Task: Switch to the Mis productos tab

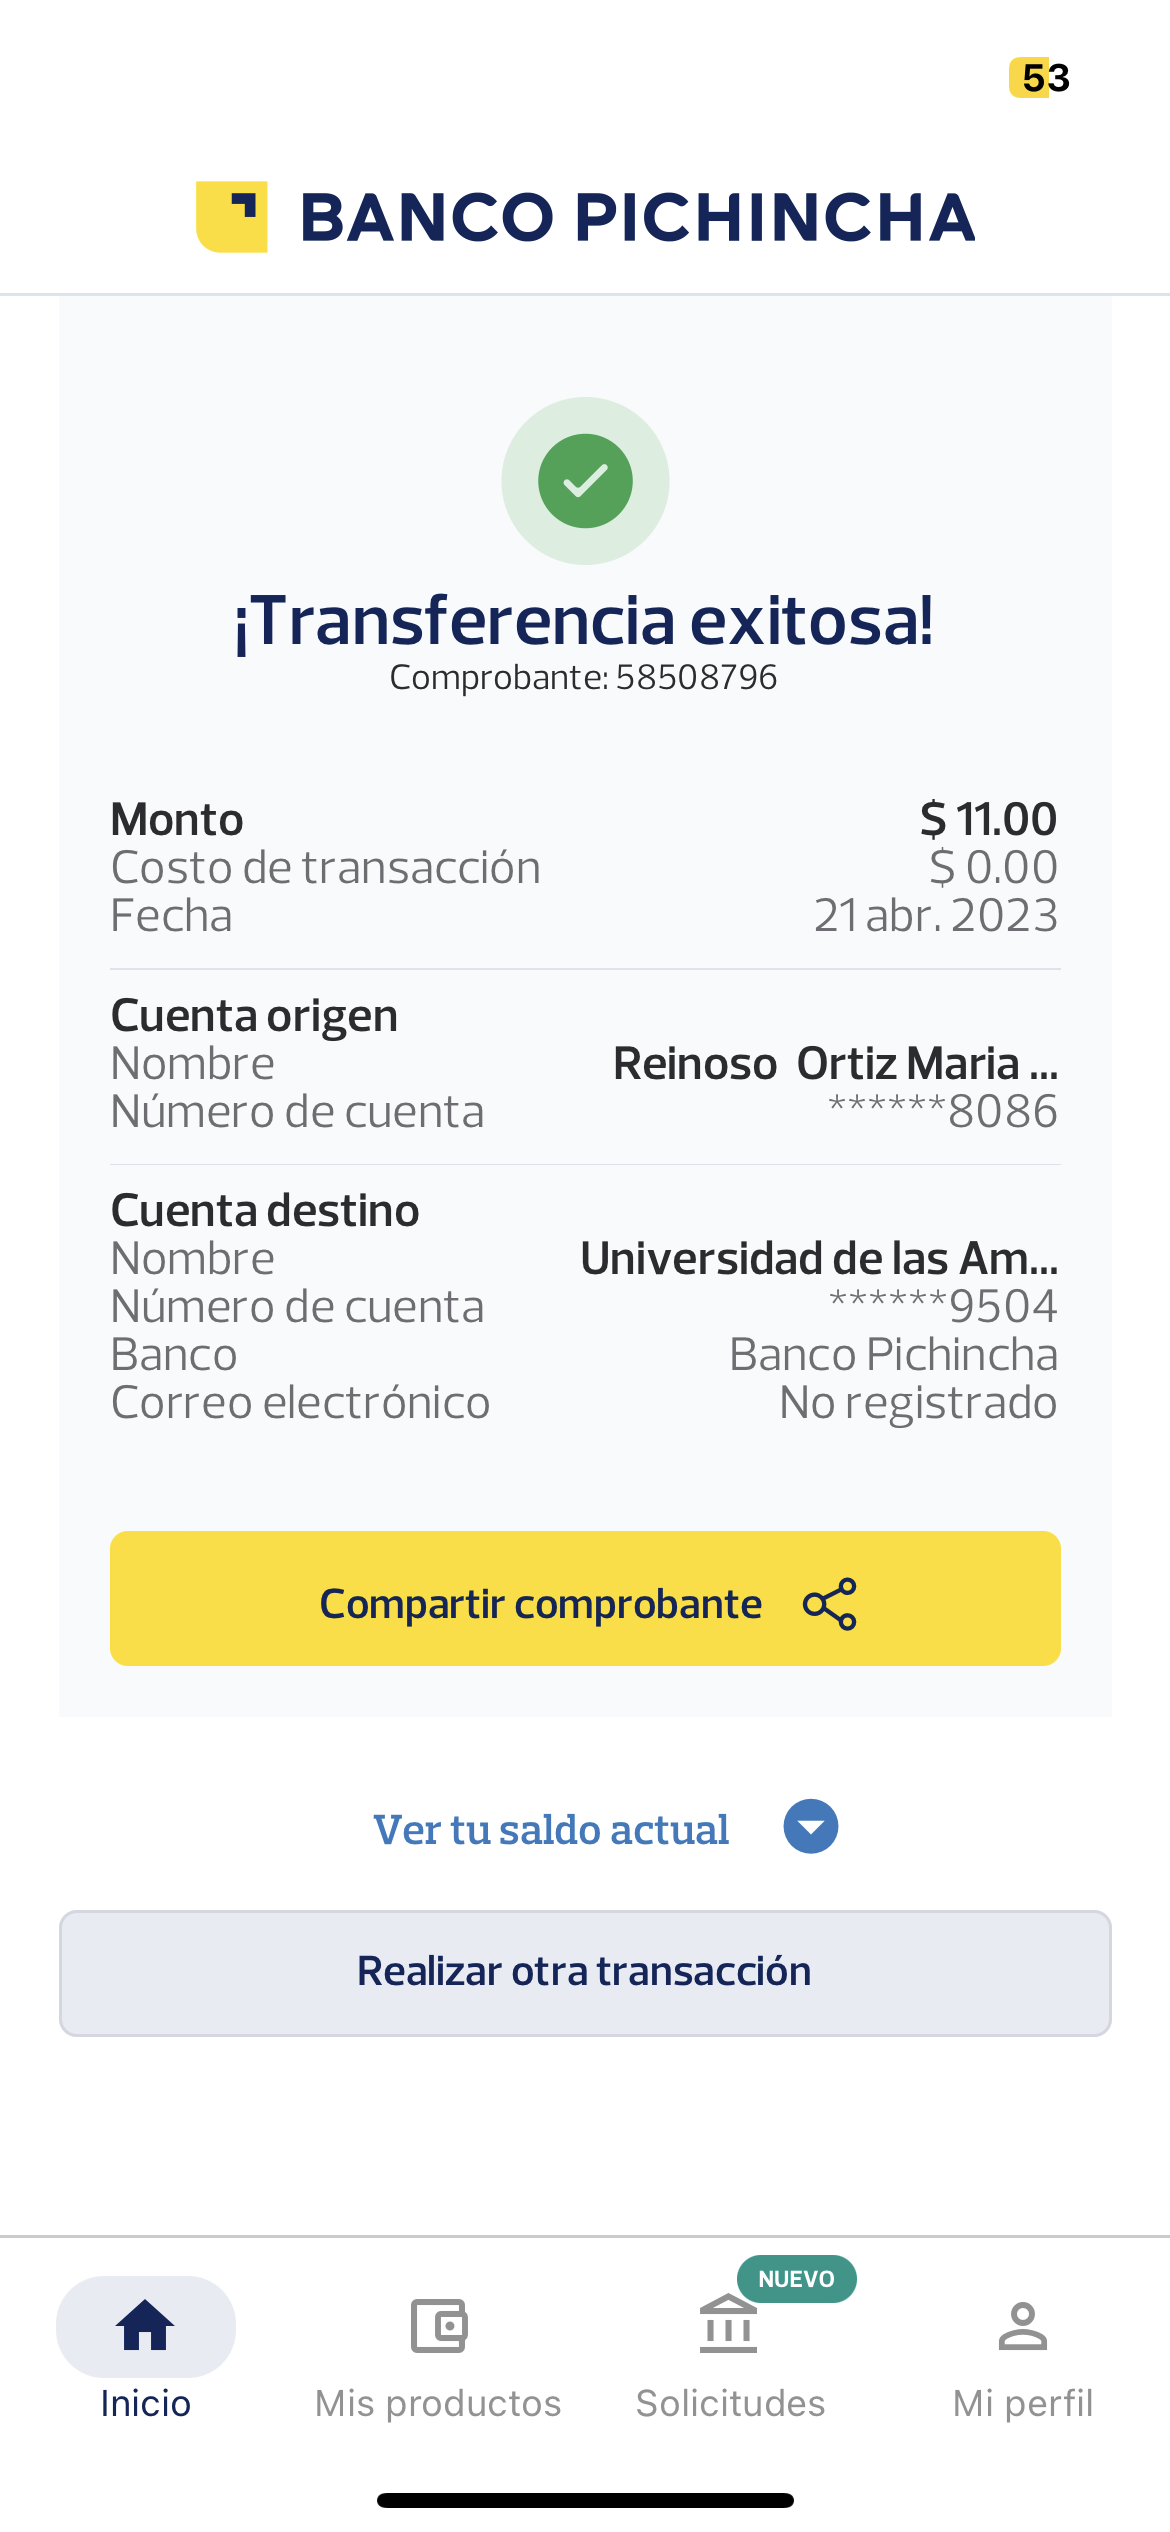Action: (x=438, y=2403)
